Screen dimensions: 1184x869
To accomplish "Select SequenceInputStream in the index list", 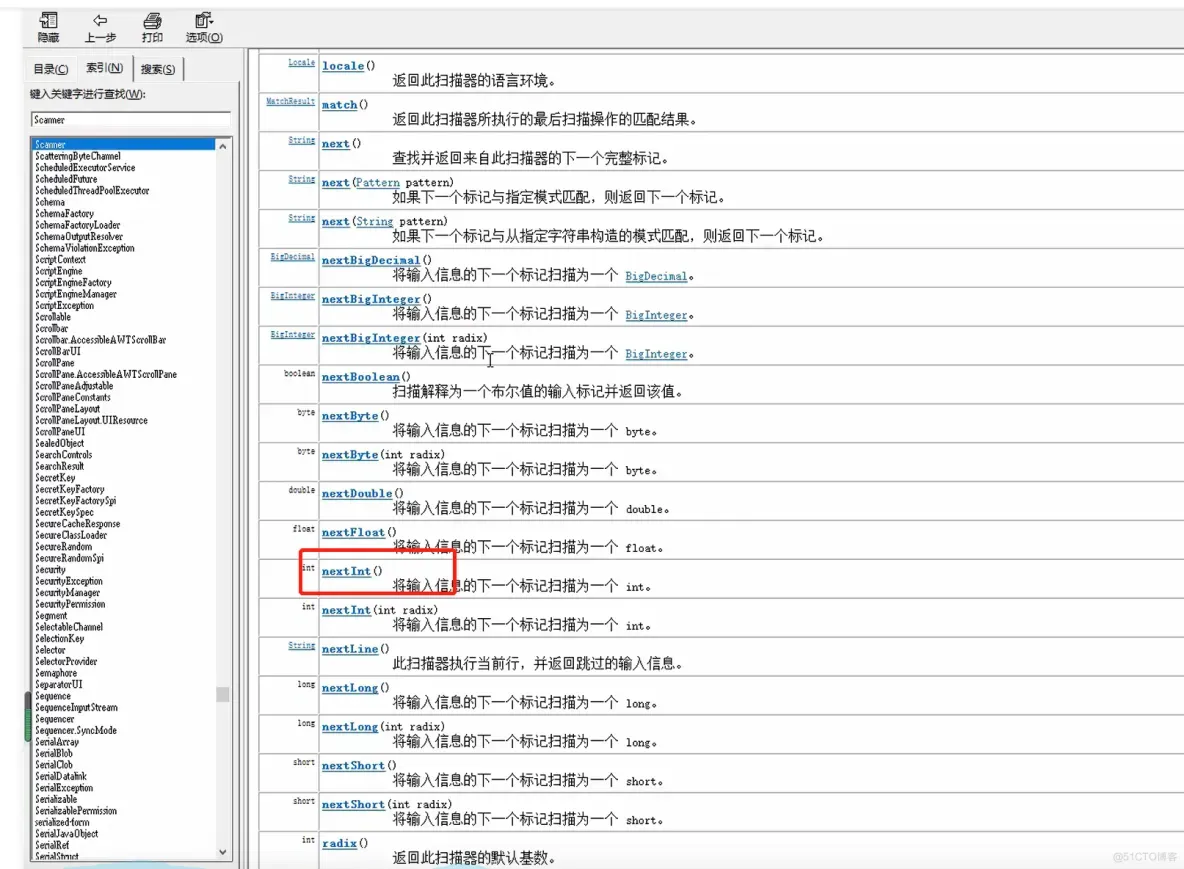I will point(76,707).
